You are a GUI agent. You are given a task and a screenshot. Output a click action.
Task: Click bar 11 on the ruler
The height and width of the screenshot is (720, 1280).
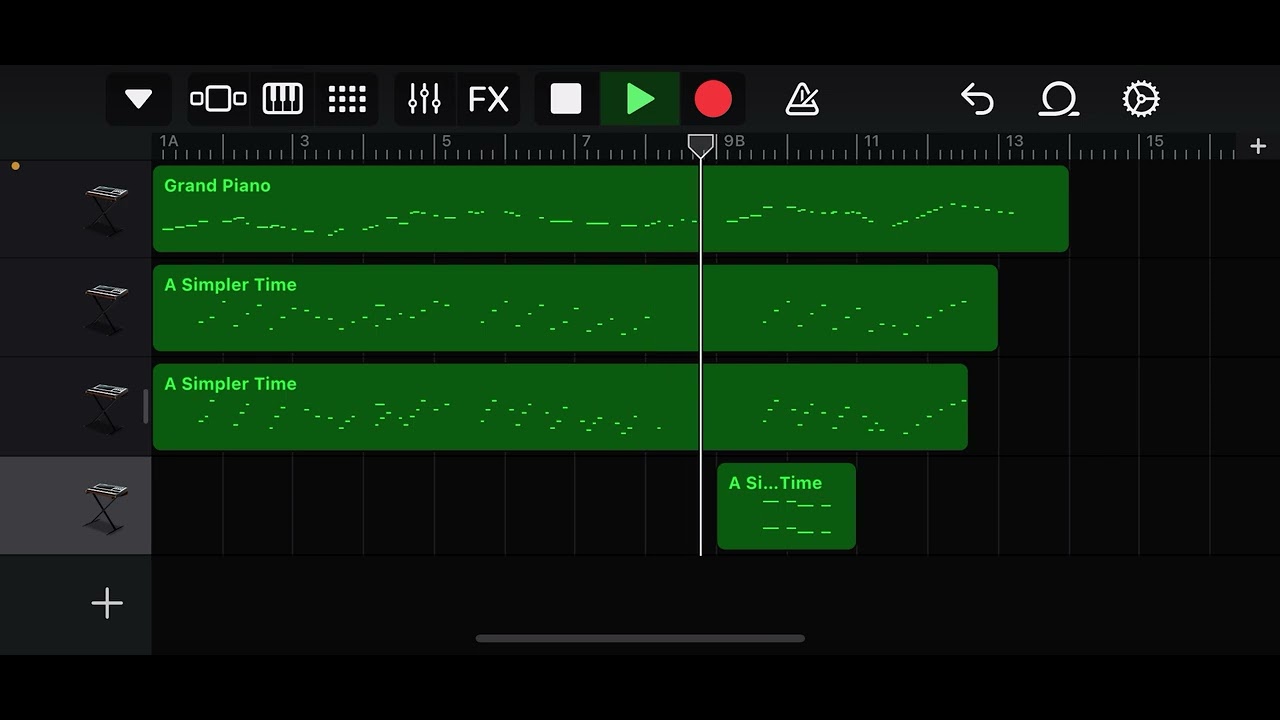pos(872,141)
